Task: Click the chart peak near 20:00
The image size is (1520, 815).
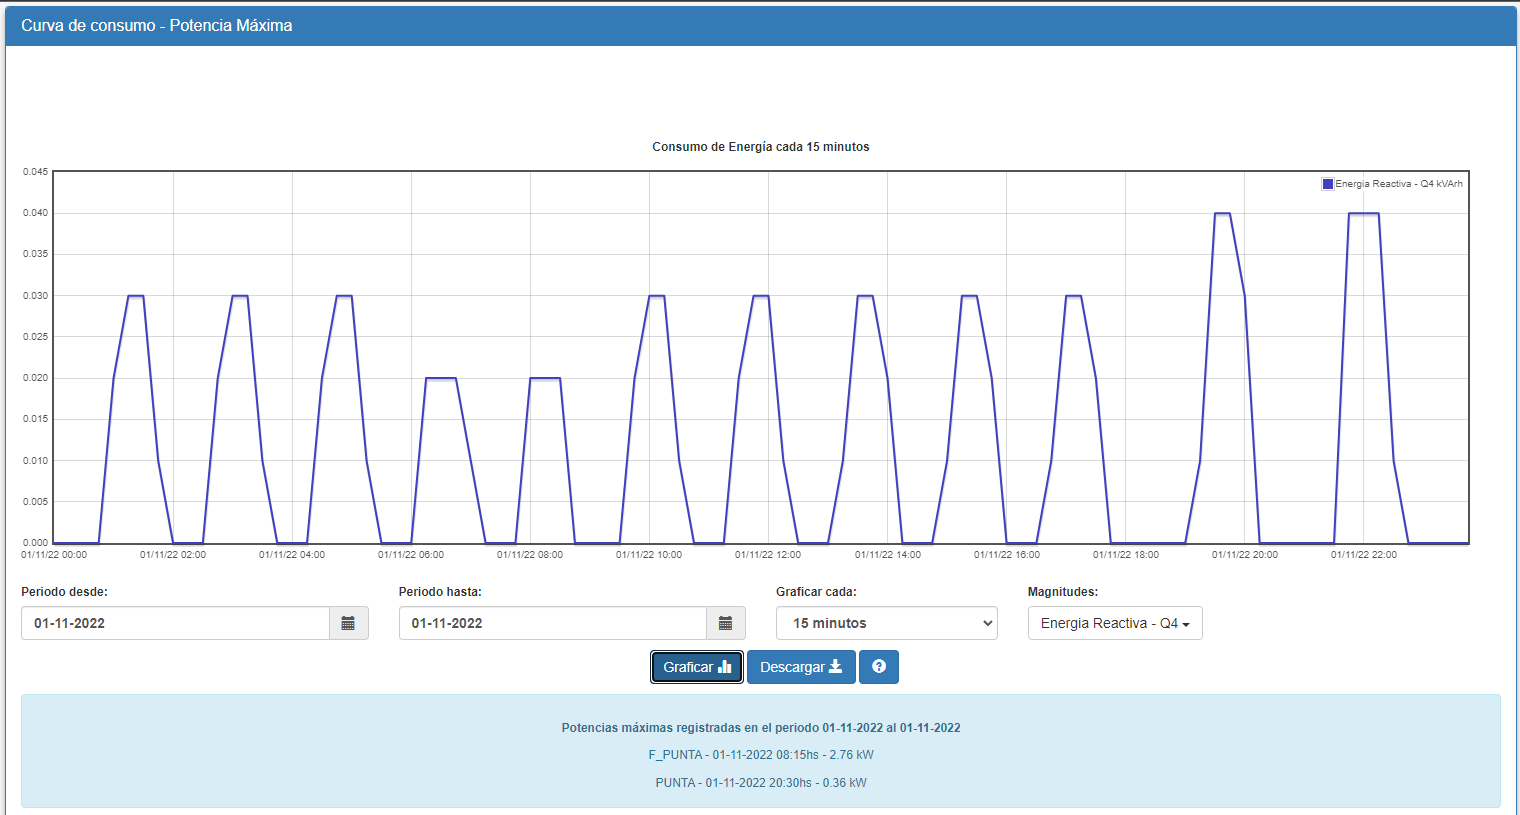Action: (1222, 213)
